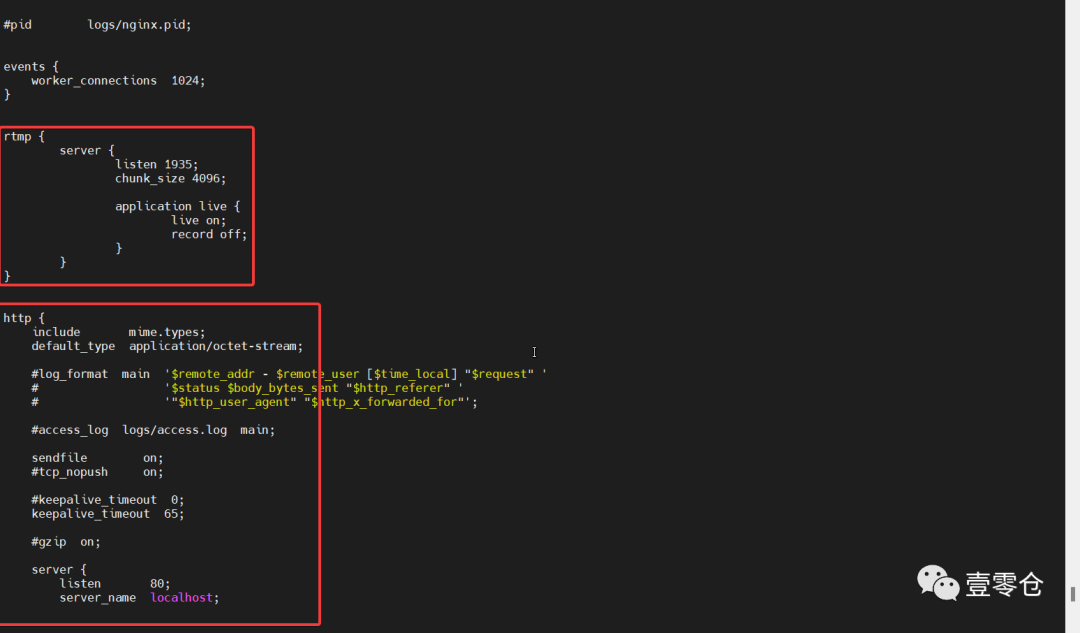Place cursor on "keepalive_timeout 65;" line
1080x633 pixels.
click(x=107, y=514)
